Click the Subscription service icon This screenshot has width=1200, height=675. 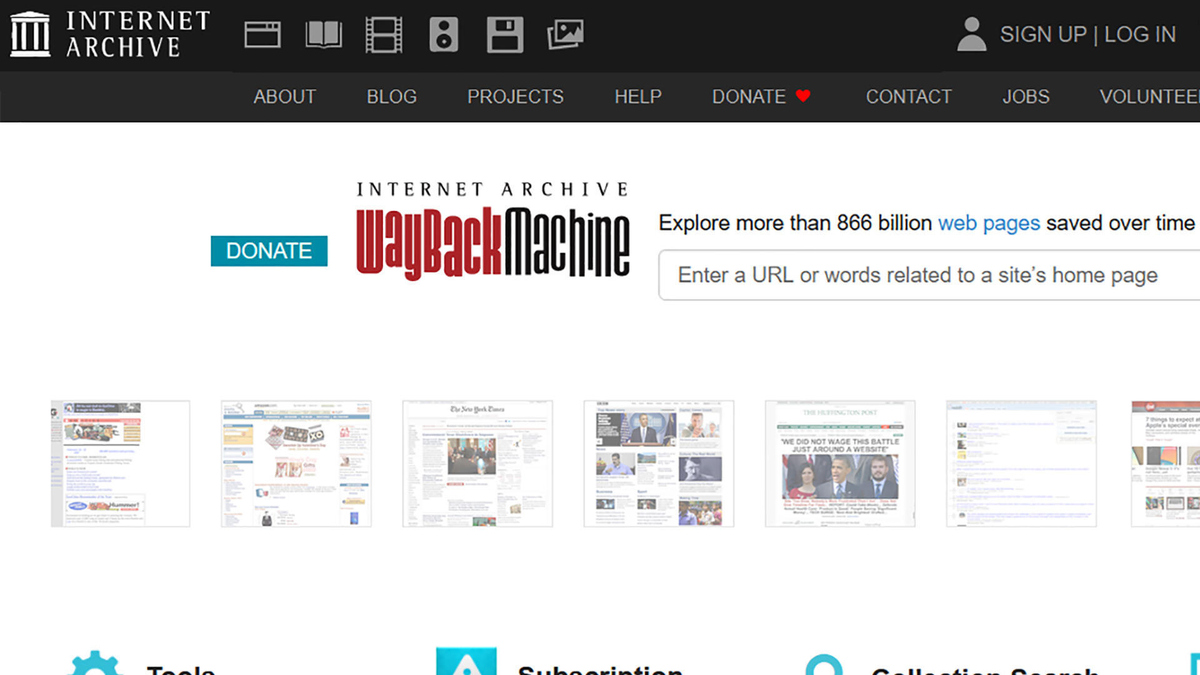(x=466, y=661)
